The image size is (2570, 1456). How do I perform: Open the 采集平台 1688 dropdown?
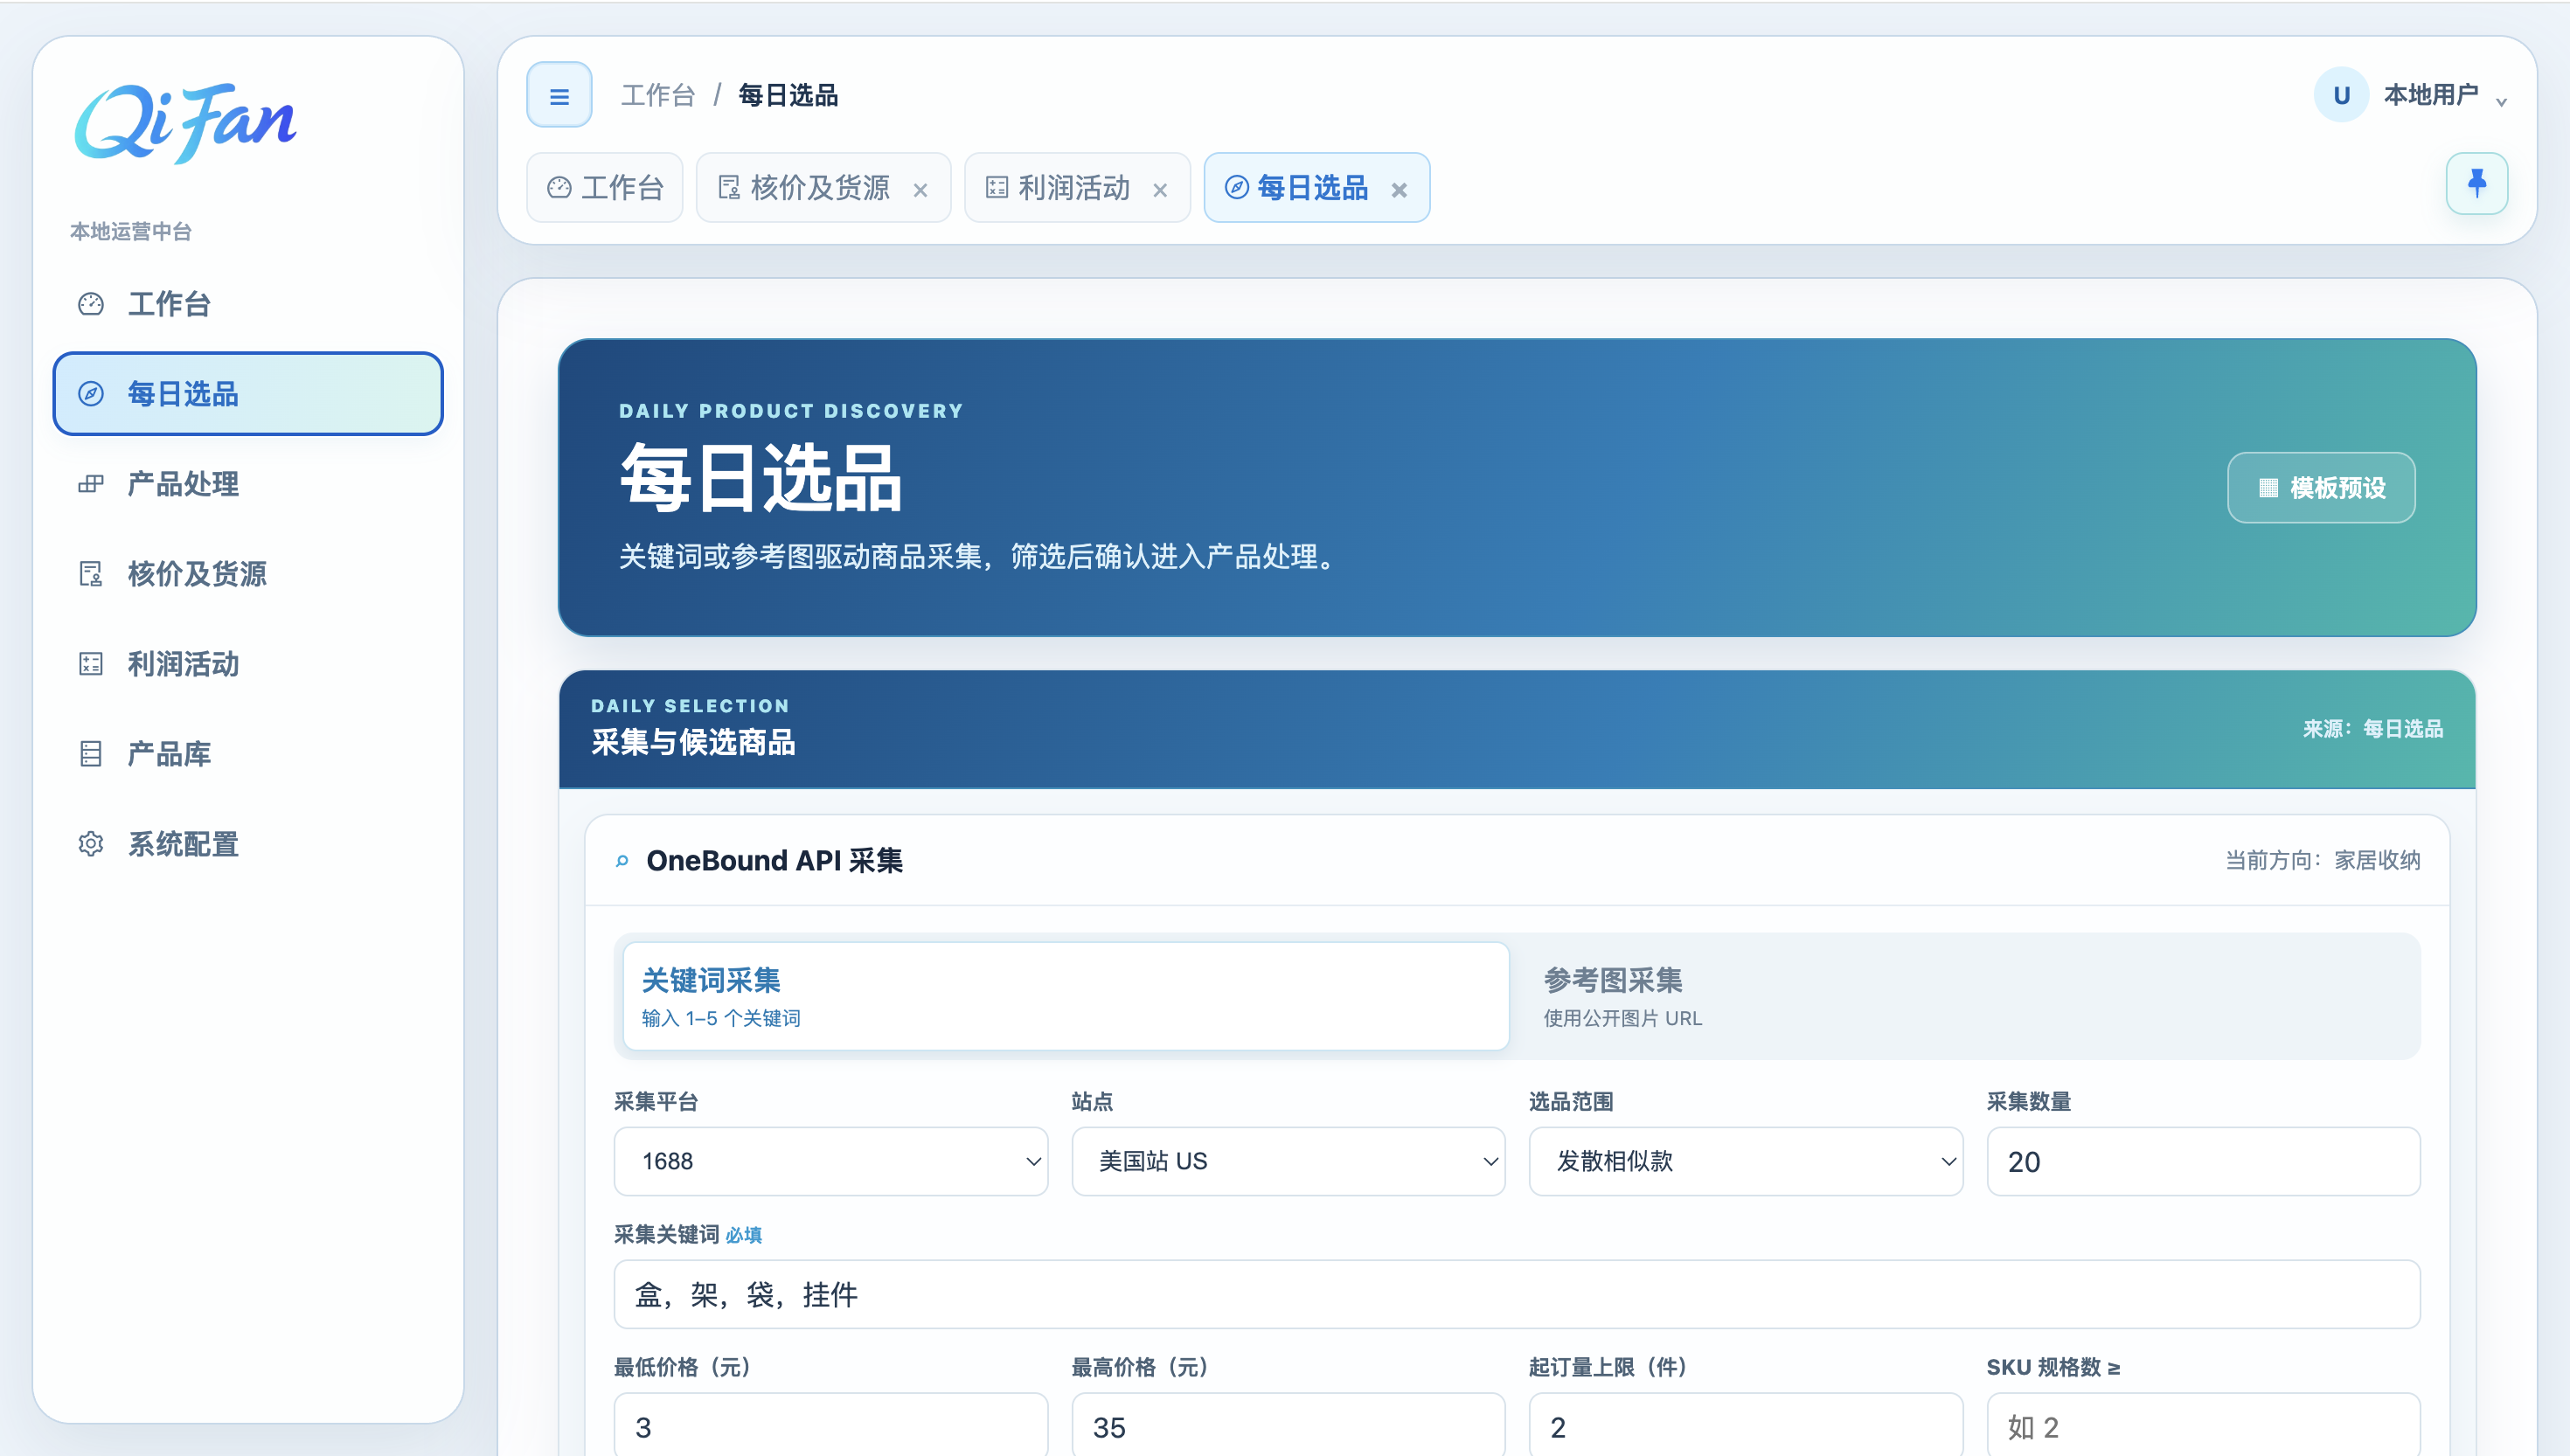coord(830,1161)
